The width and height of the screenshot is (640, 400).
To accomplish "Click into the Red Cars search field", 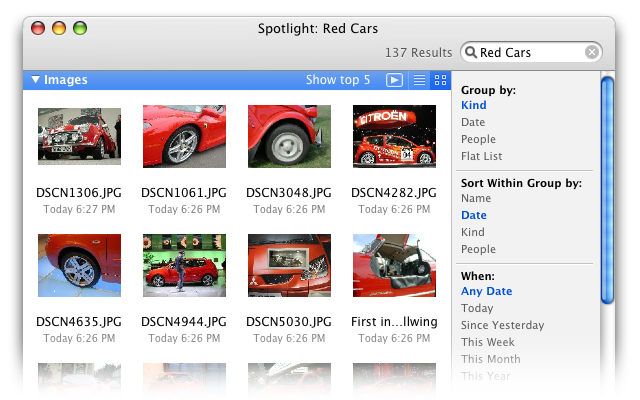I will point(530,52).
